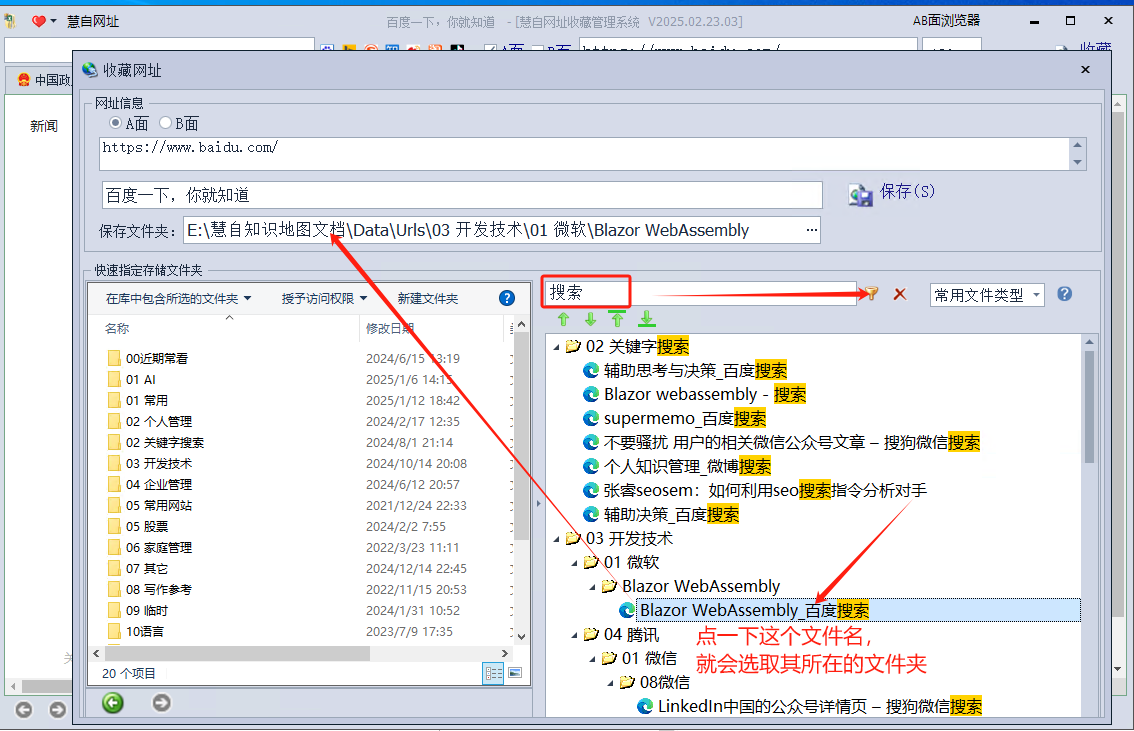This screenshot has width=1134, height=731.
Task: Select tree item 辅助思考与决策_百度搜索
Action: coord(695,371)
